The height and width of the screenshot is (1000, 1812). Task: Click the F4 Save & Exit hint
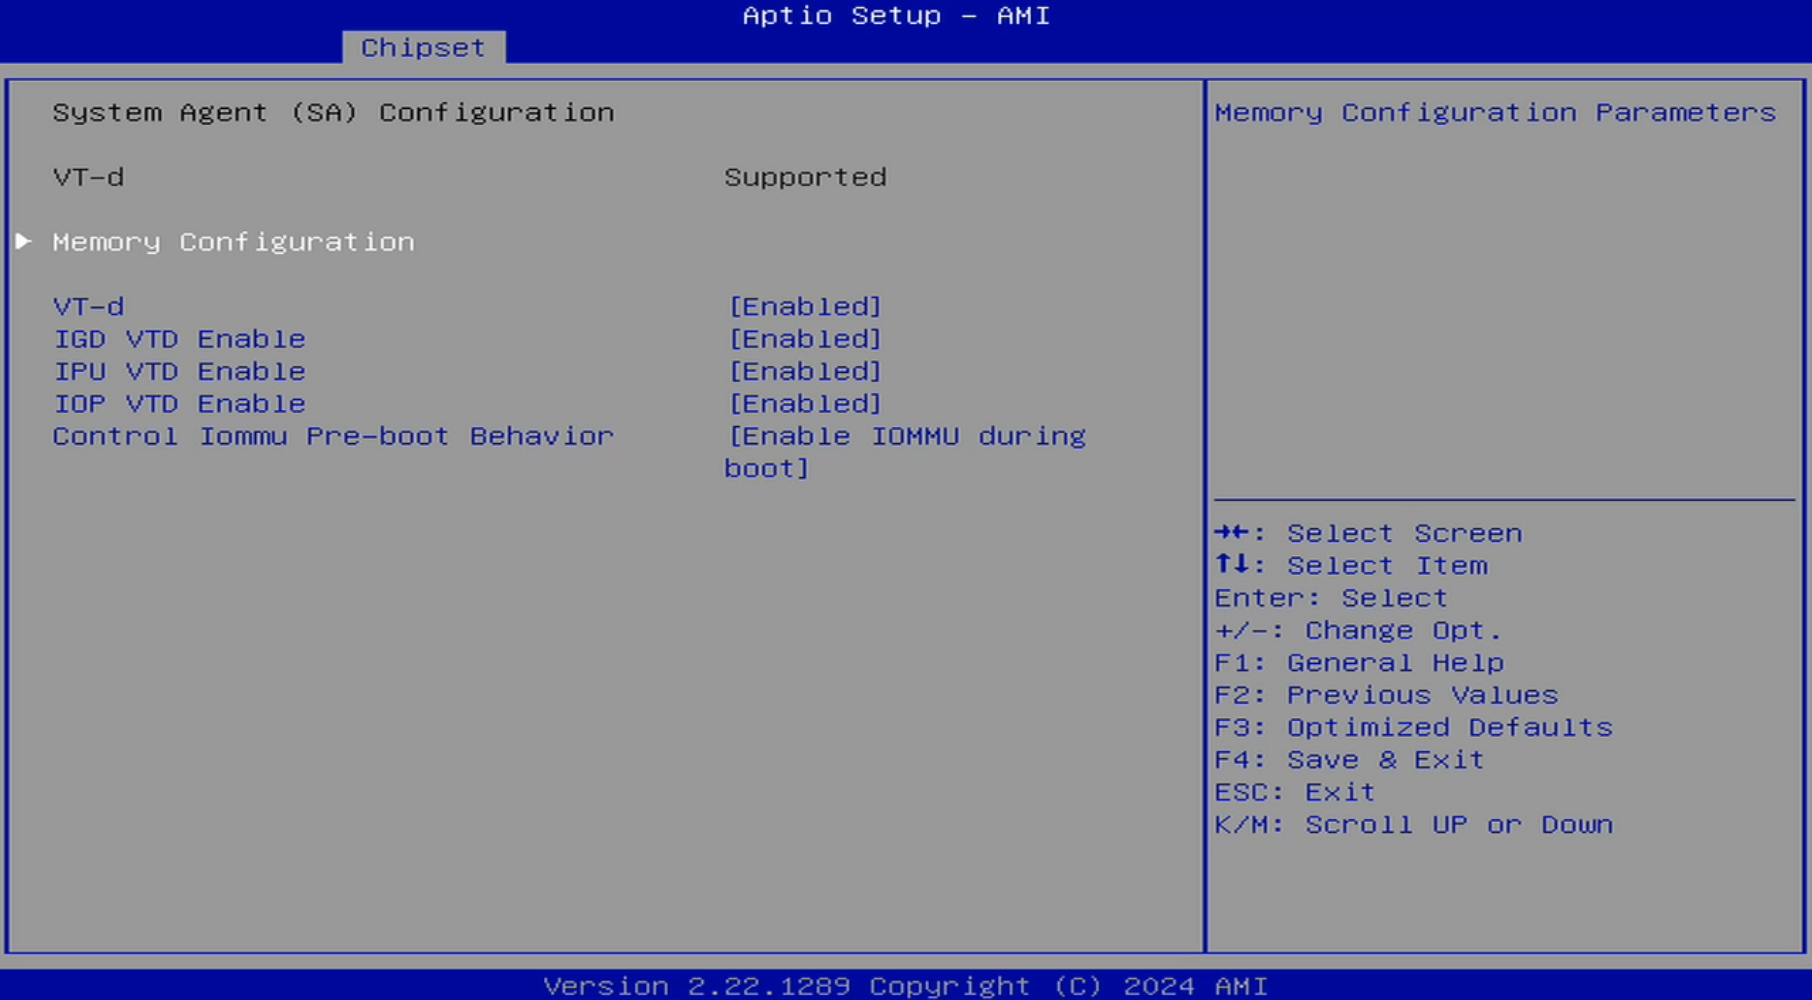click(x=1349, y=760)
